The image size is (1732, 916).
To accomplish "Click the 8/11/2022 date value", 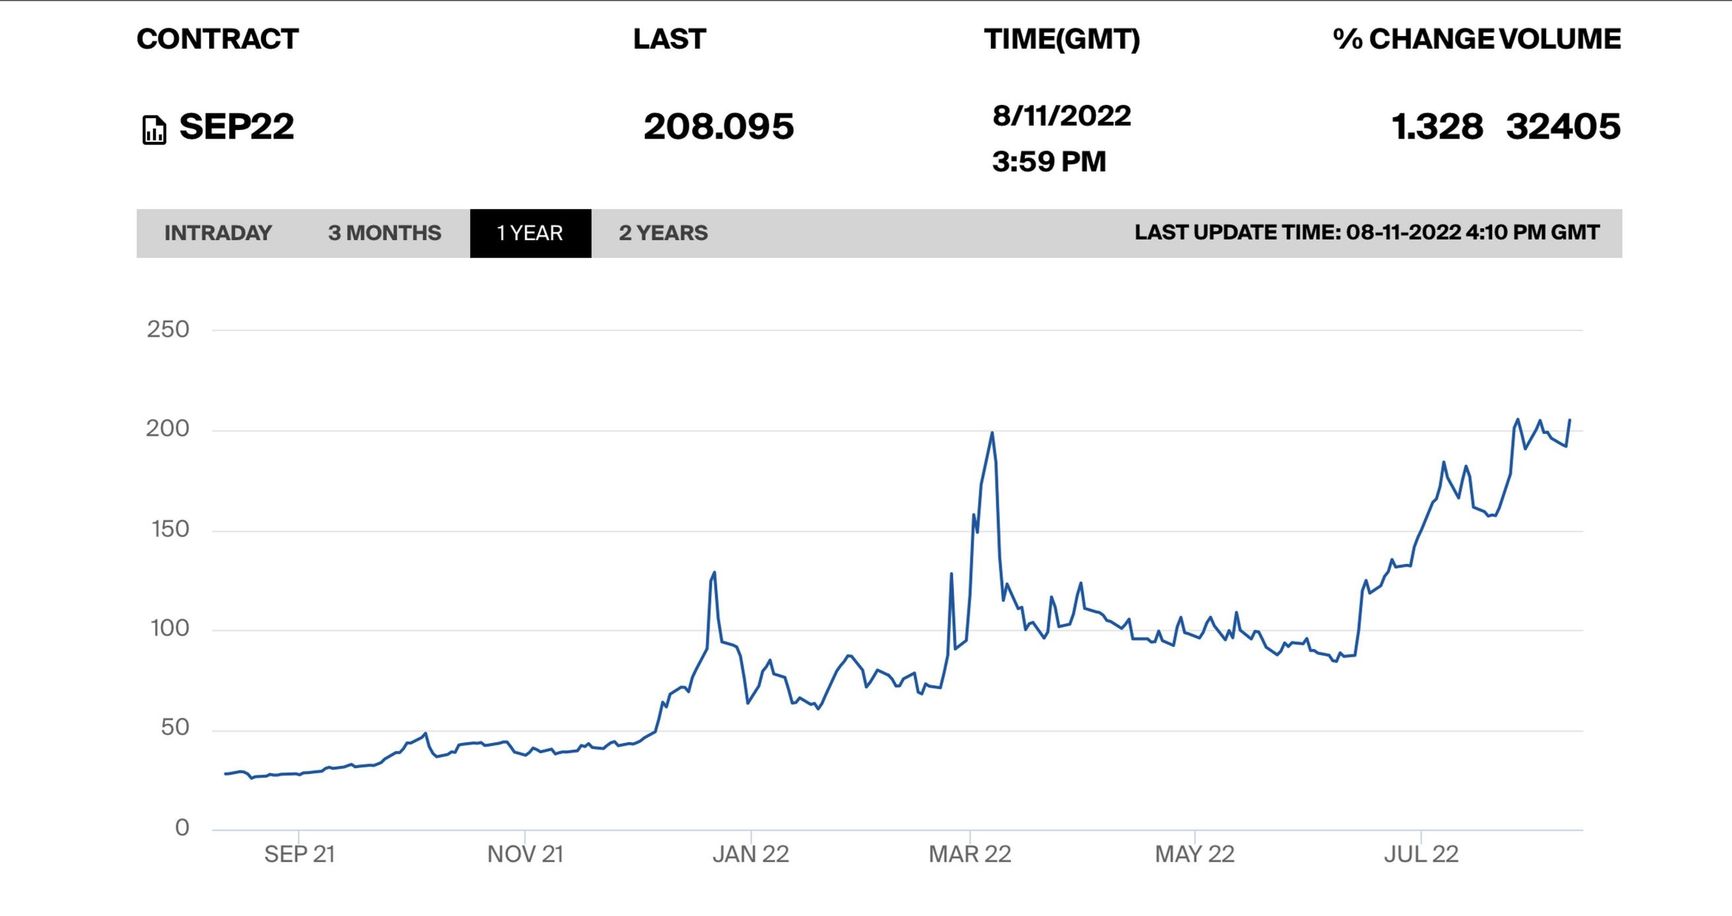I will tap(1061, 116).
